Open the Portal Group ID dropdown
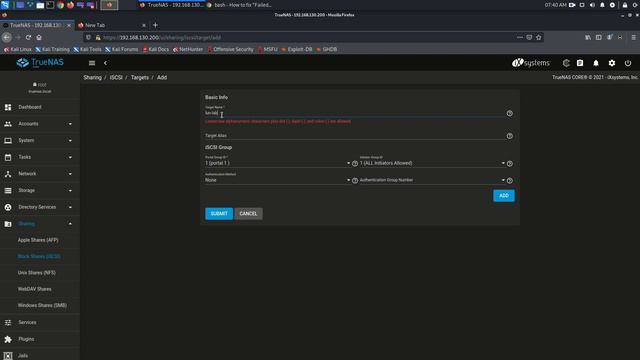The height and width of the screenshot is (360, 640). coord(278,163)
